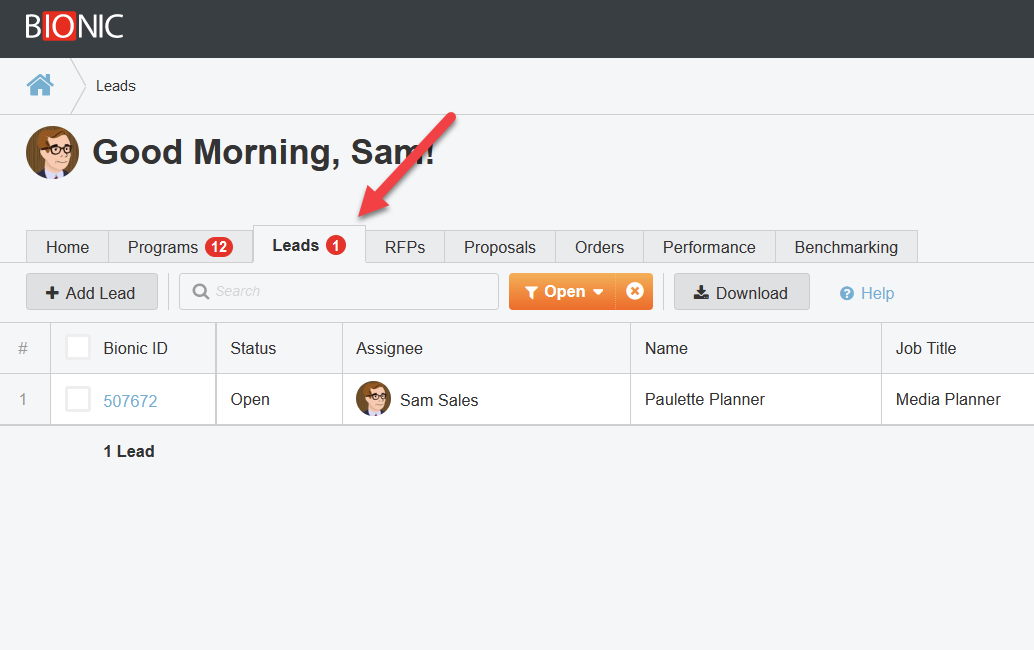Open lead link 507672
Image resolution: width=1034 pixels, height=650 pixels.
(130, 401)
